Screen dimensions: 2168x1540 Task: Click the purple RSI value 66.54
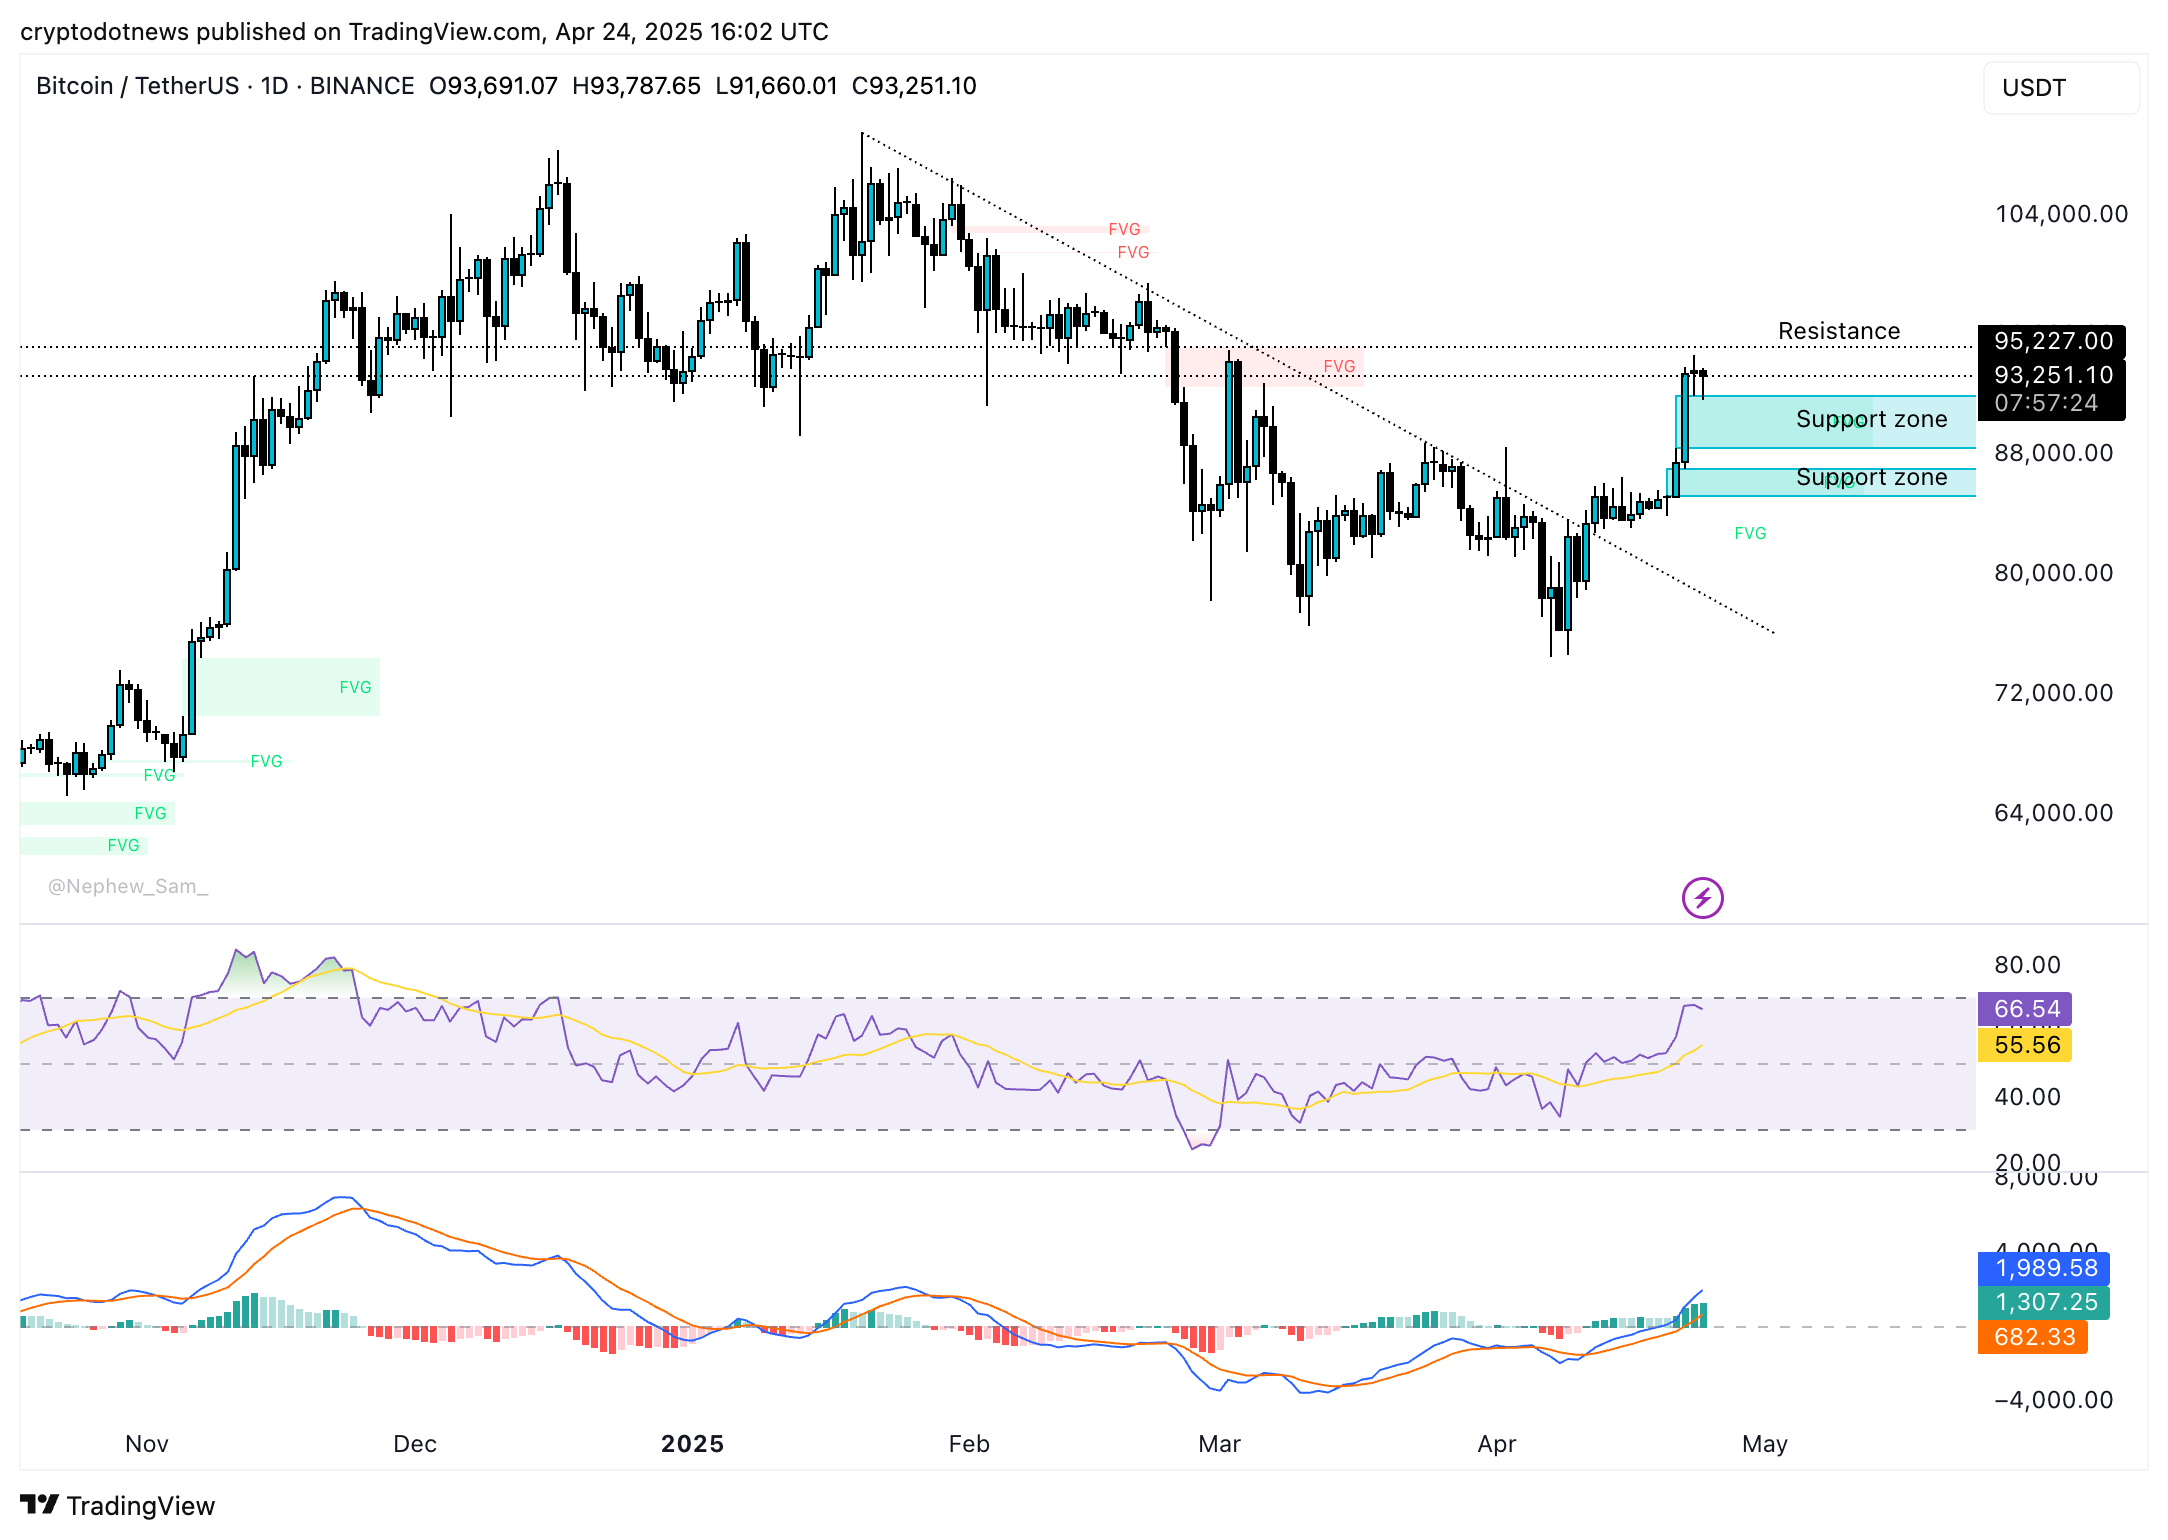point(2025,1010)
